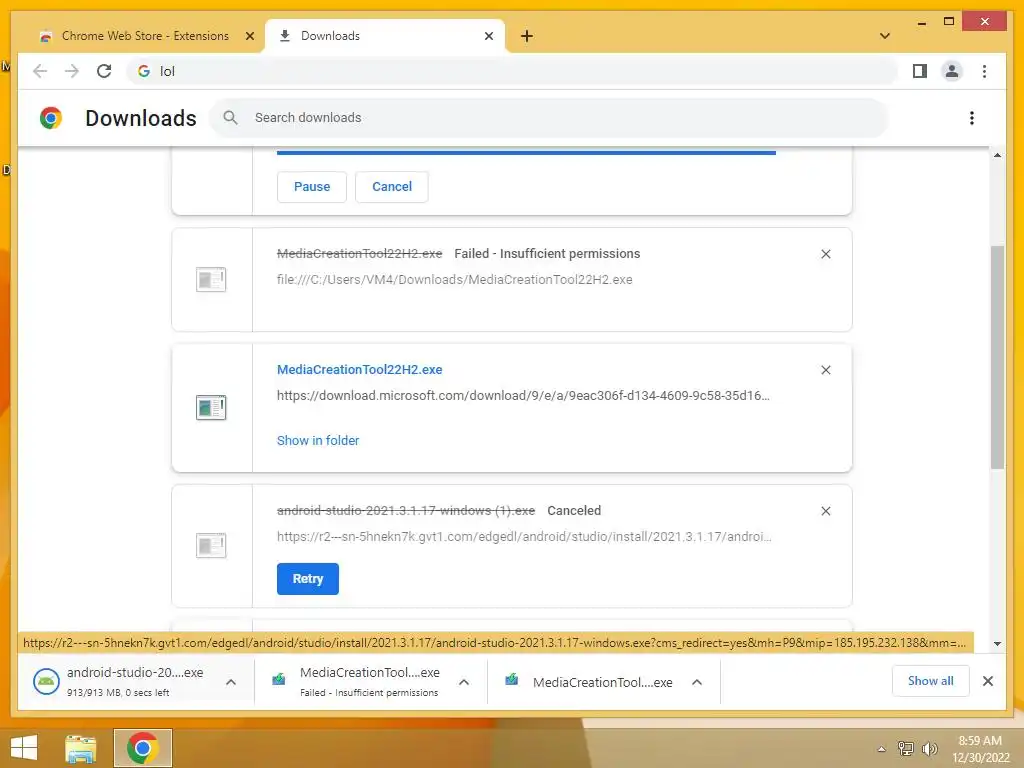Viewport: 1024px width, 768px height.
Task: Click the blue download progress bar
Action: 526,153
